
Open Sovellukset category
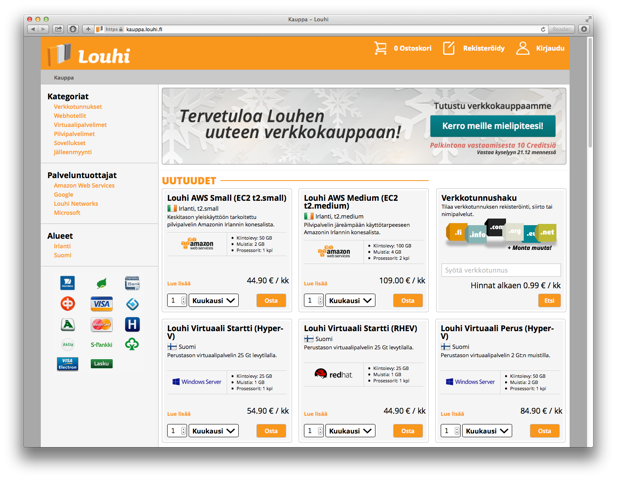tap(70, 143)
